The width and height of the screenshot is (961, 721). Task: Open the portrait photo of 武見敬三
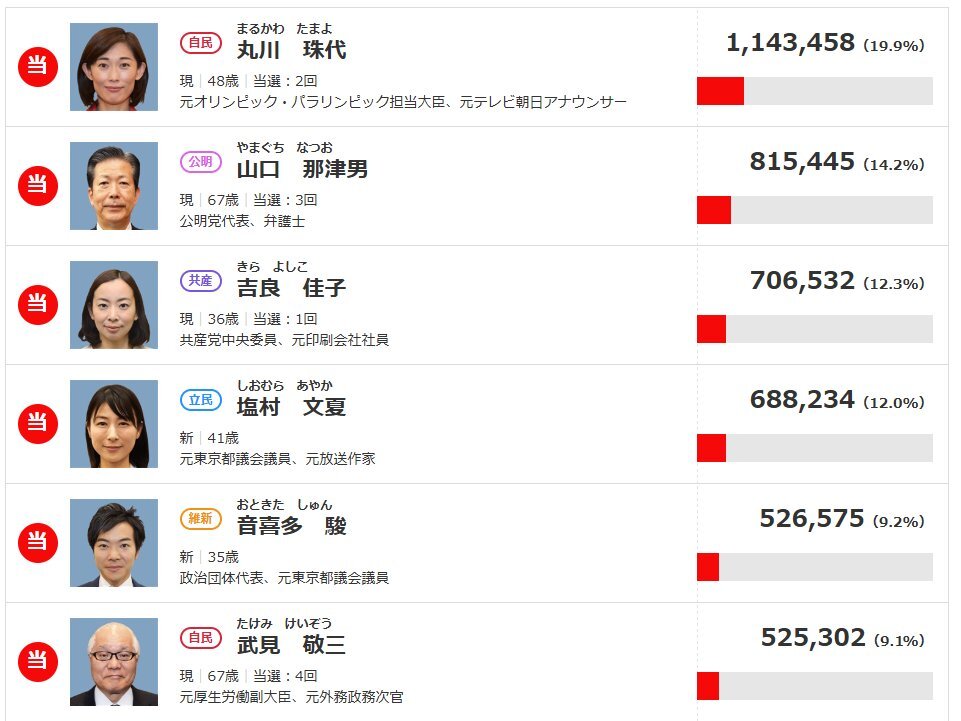pos(114,662)
